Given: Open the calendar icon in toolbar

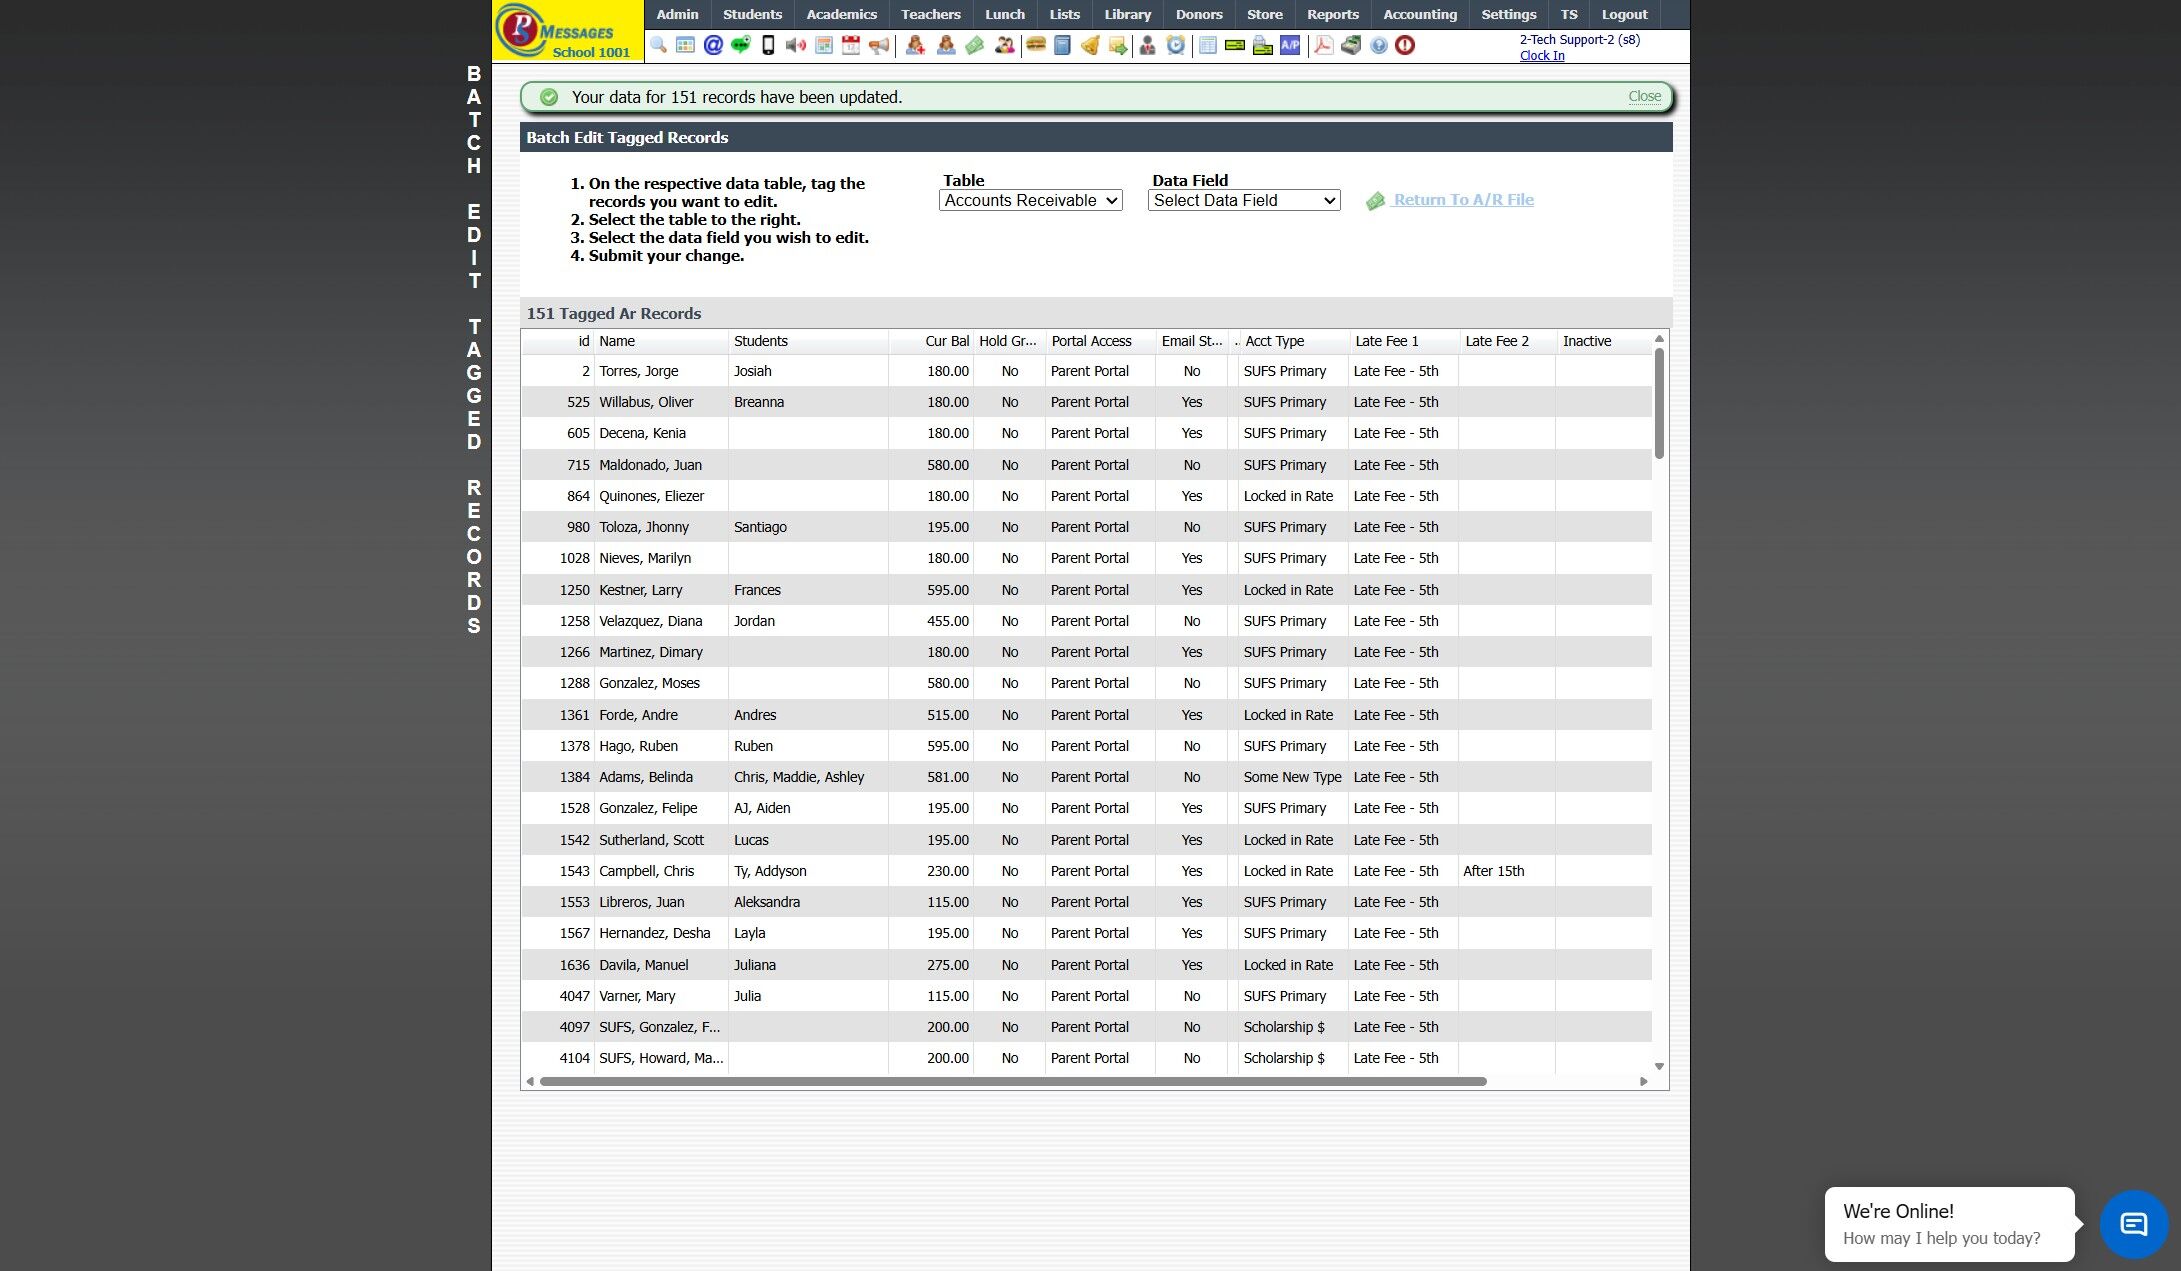Looking at the screenshot, I should 851,45.
